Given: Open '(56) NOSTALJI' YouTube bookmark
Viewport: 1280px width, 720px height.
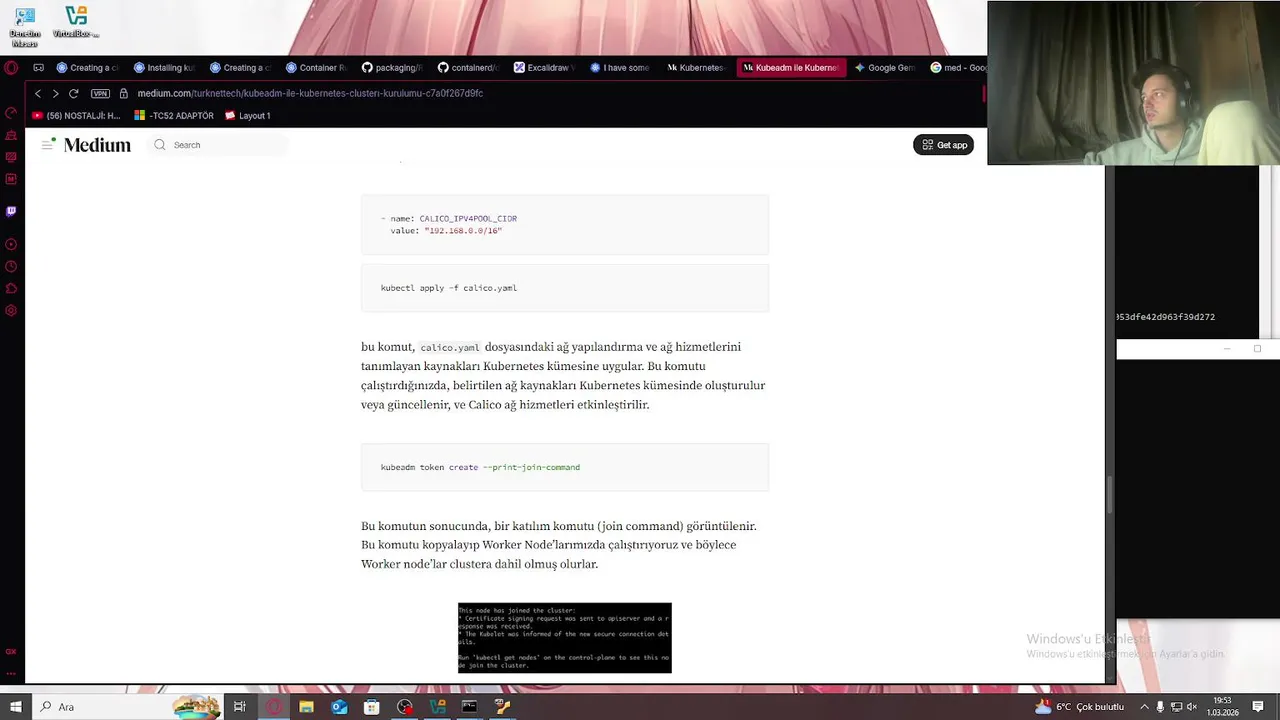Looking at the screenshot, I should [76, 116].
